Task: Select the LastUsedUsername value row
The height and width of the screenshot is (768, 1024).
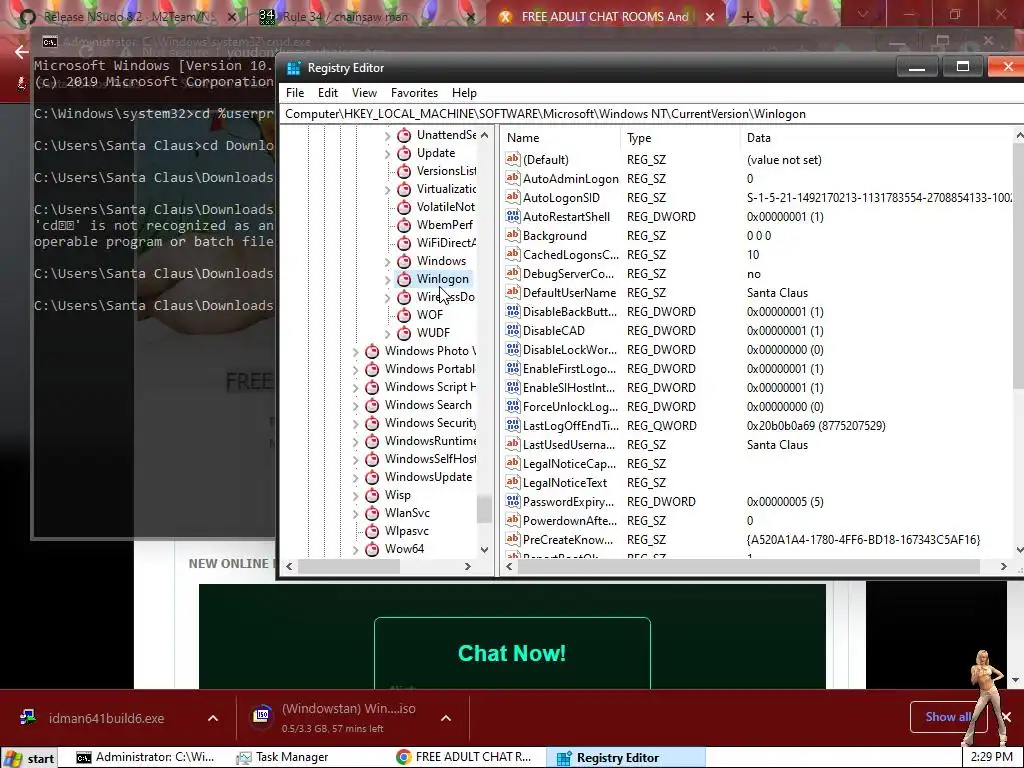Action: [758, 445]
